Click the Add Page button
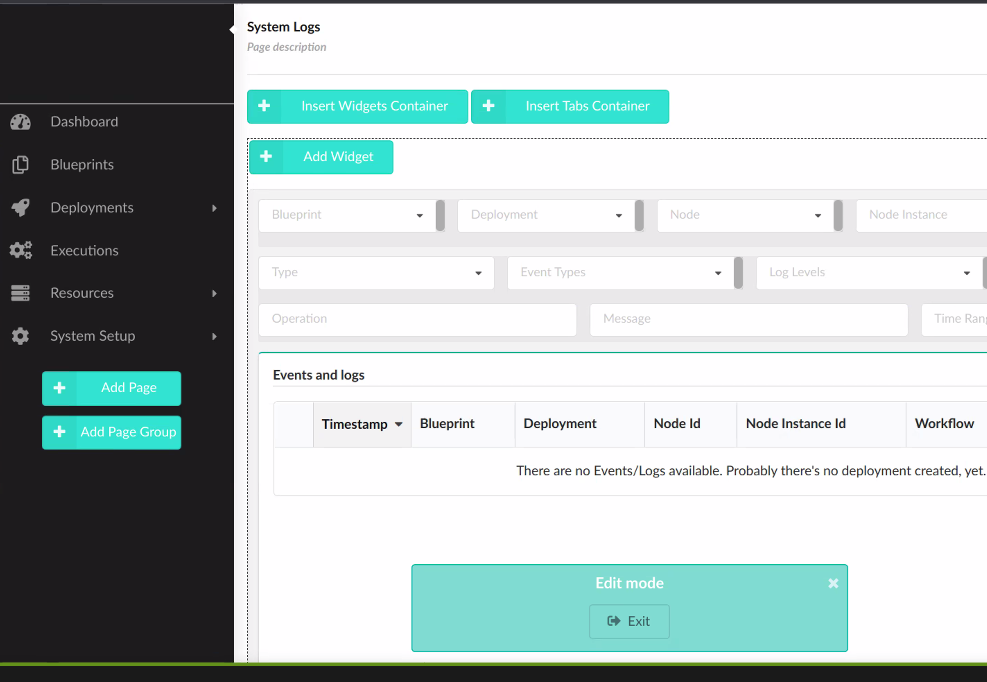This screenshot has height=682, width=987. click(111, 388)
